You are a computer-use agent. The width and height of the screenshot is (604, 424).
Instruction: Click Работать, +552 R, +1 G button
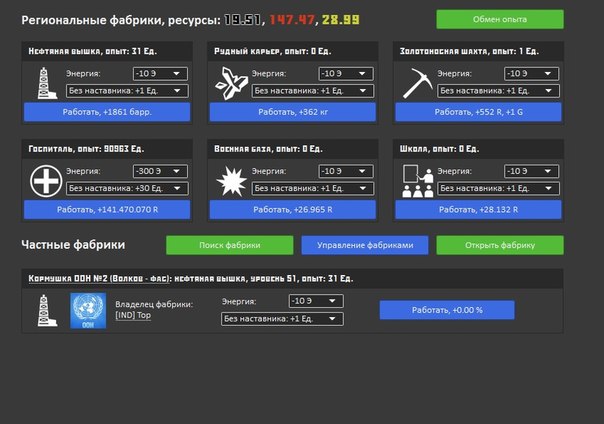(x=478, y=112)
